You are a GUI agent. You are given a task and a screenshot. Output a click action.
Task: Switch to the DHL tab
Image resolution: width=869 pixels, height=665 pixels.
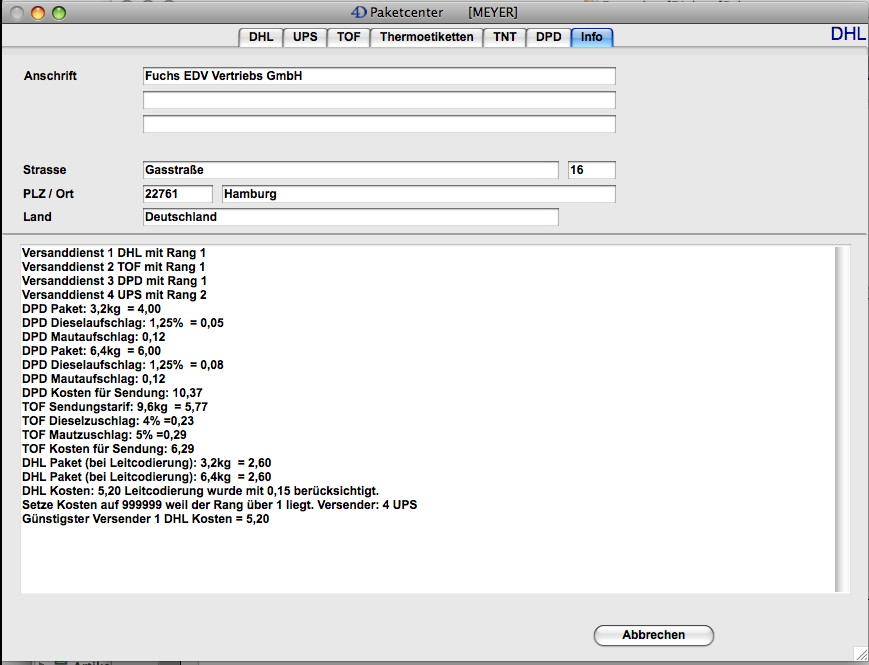coord(260,37)
